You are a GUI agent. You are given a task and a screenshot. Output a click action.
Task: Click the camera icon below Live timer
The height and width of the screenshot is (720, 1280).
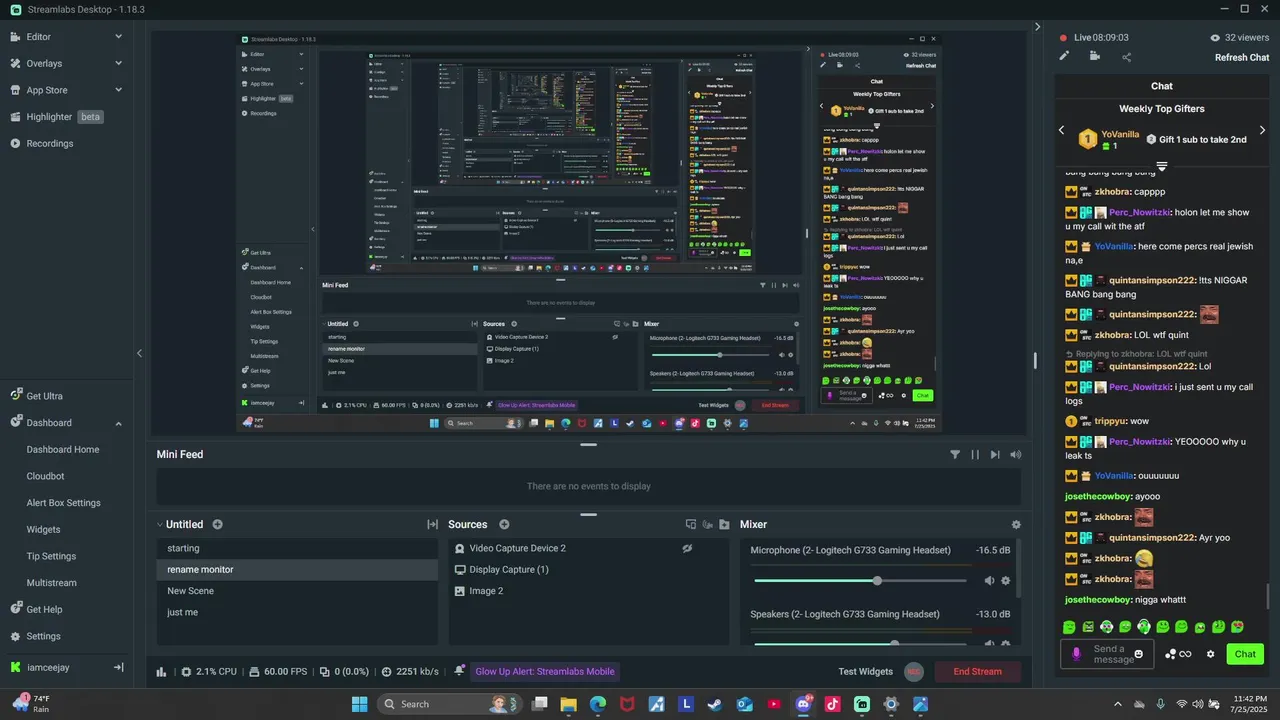click(1095, 56)
